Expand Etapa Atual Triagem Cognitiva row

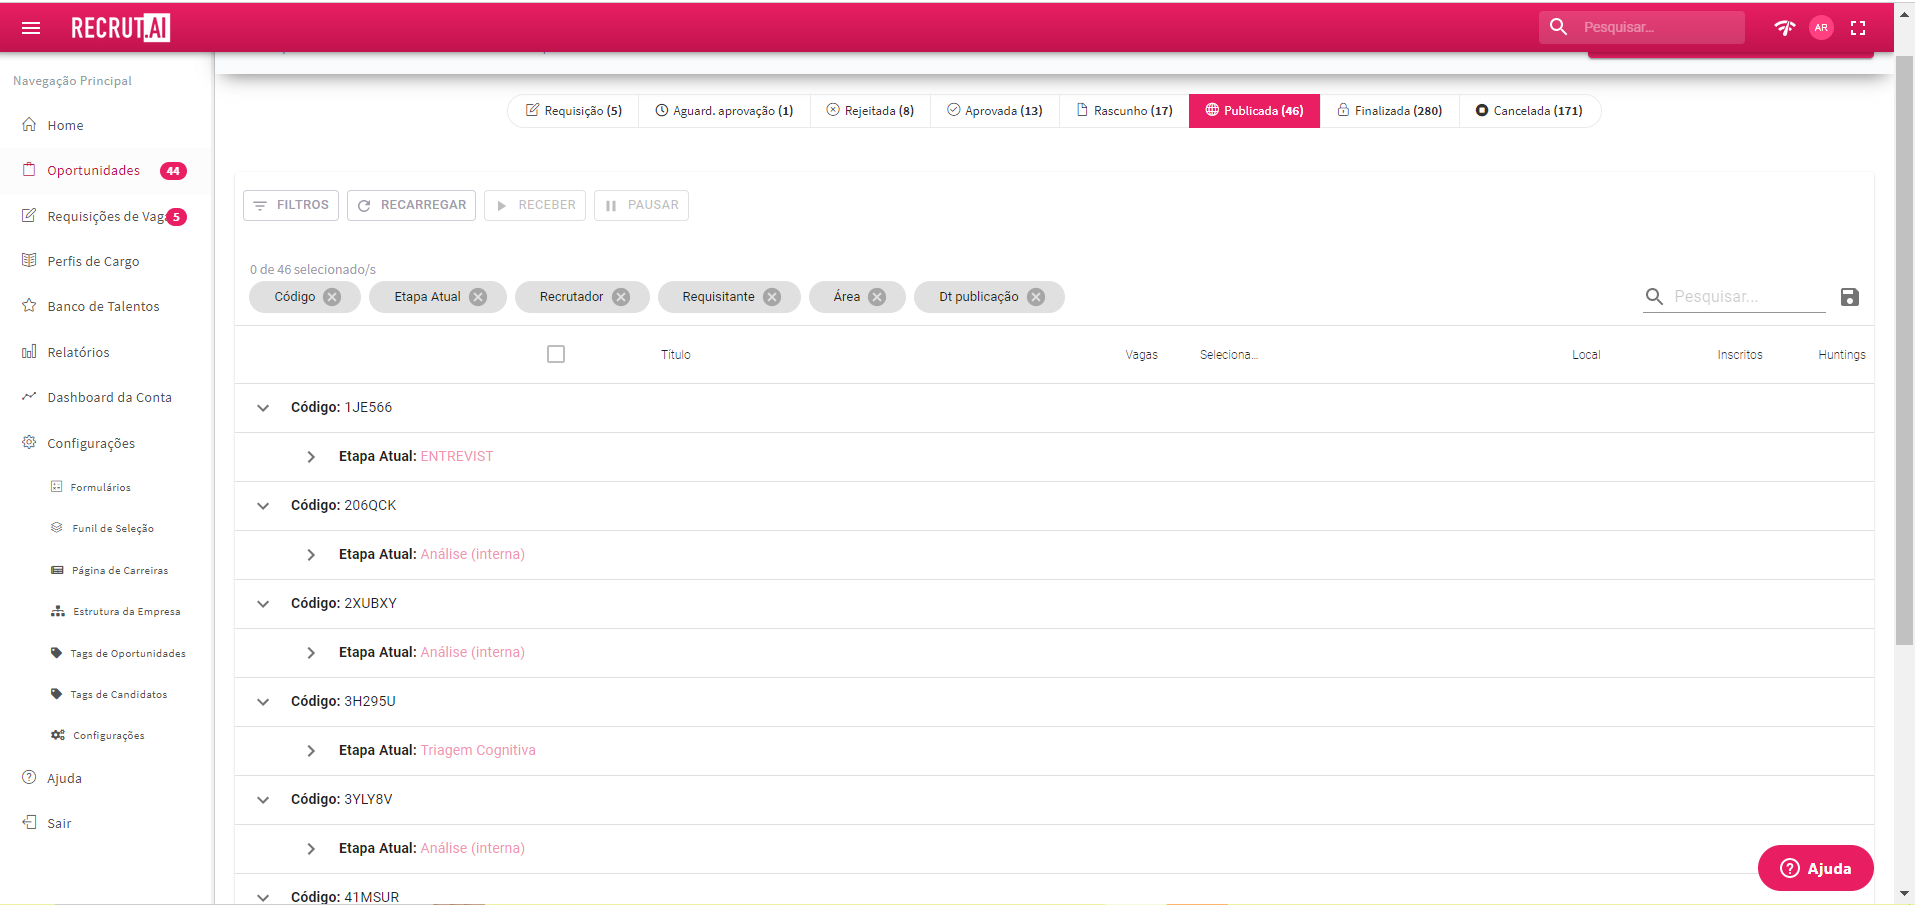[x=311, y=751]
